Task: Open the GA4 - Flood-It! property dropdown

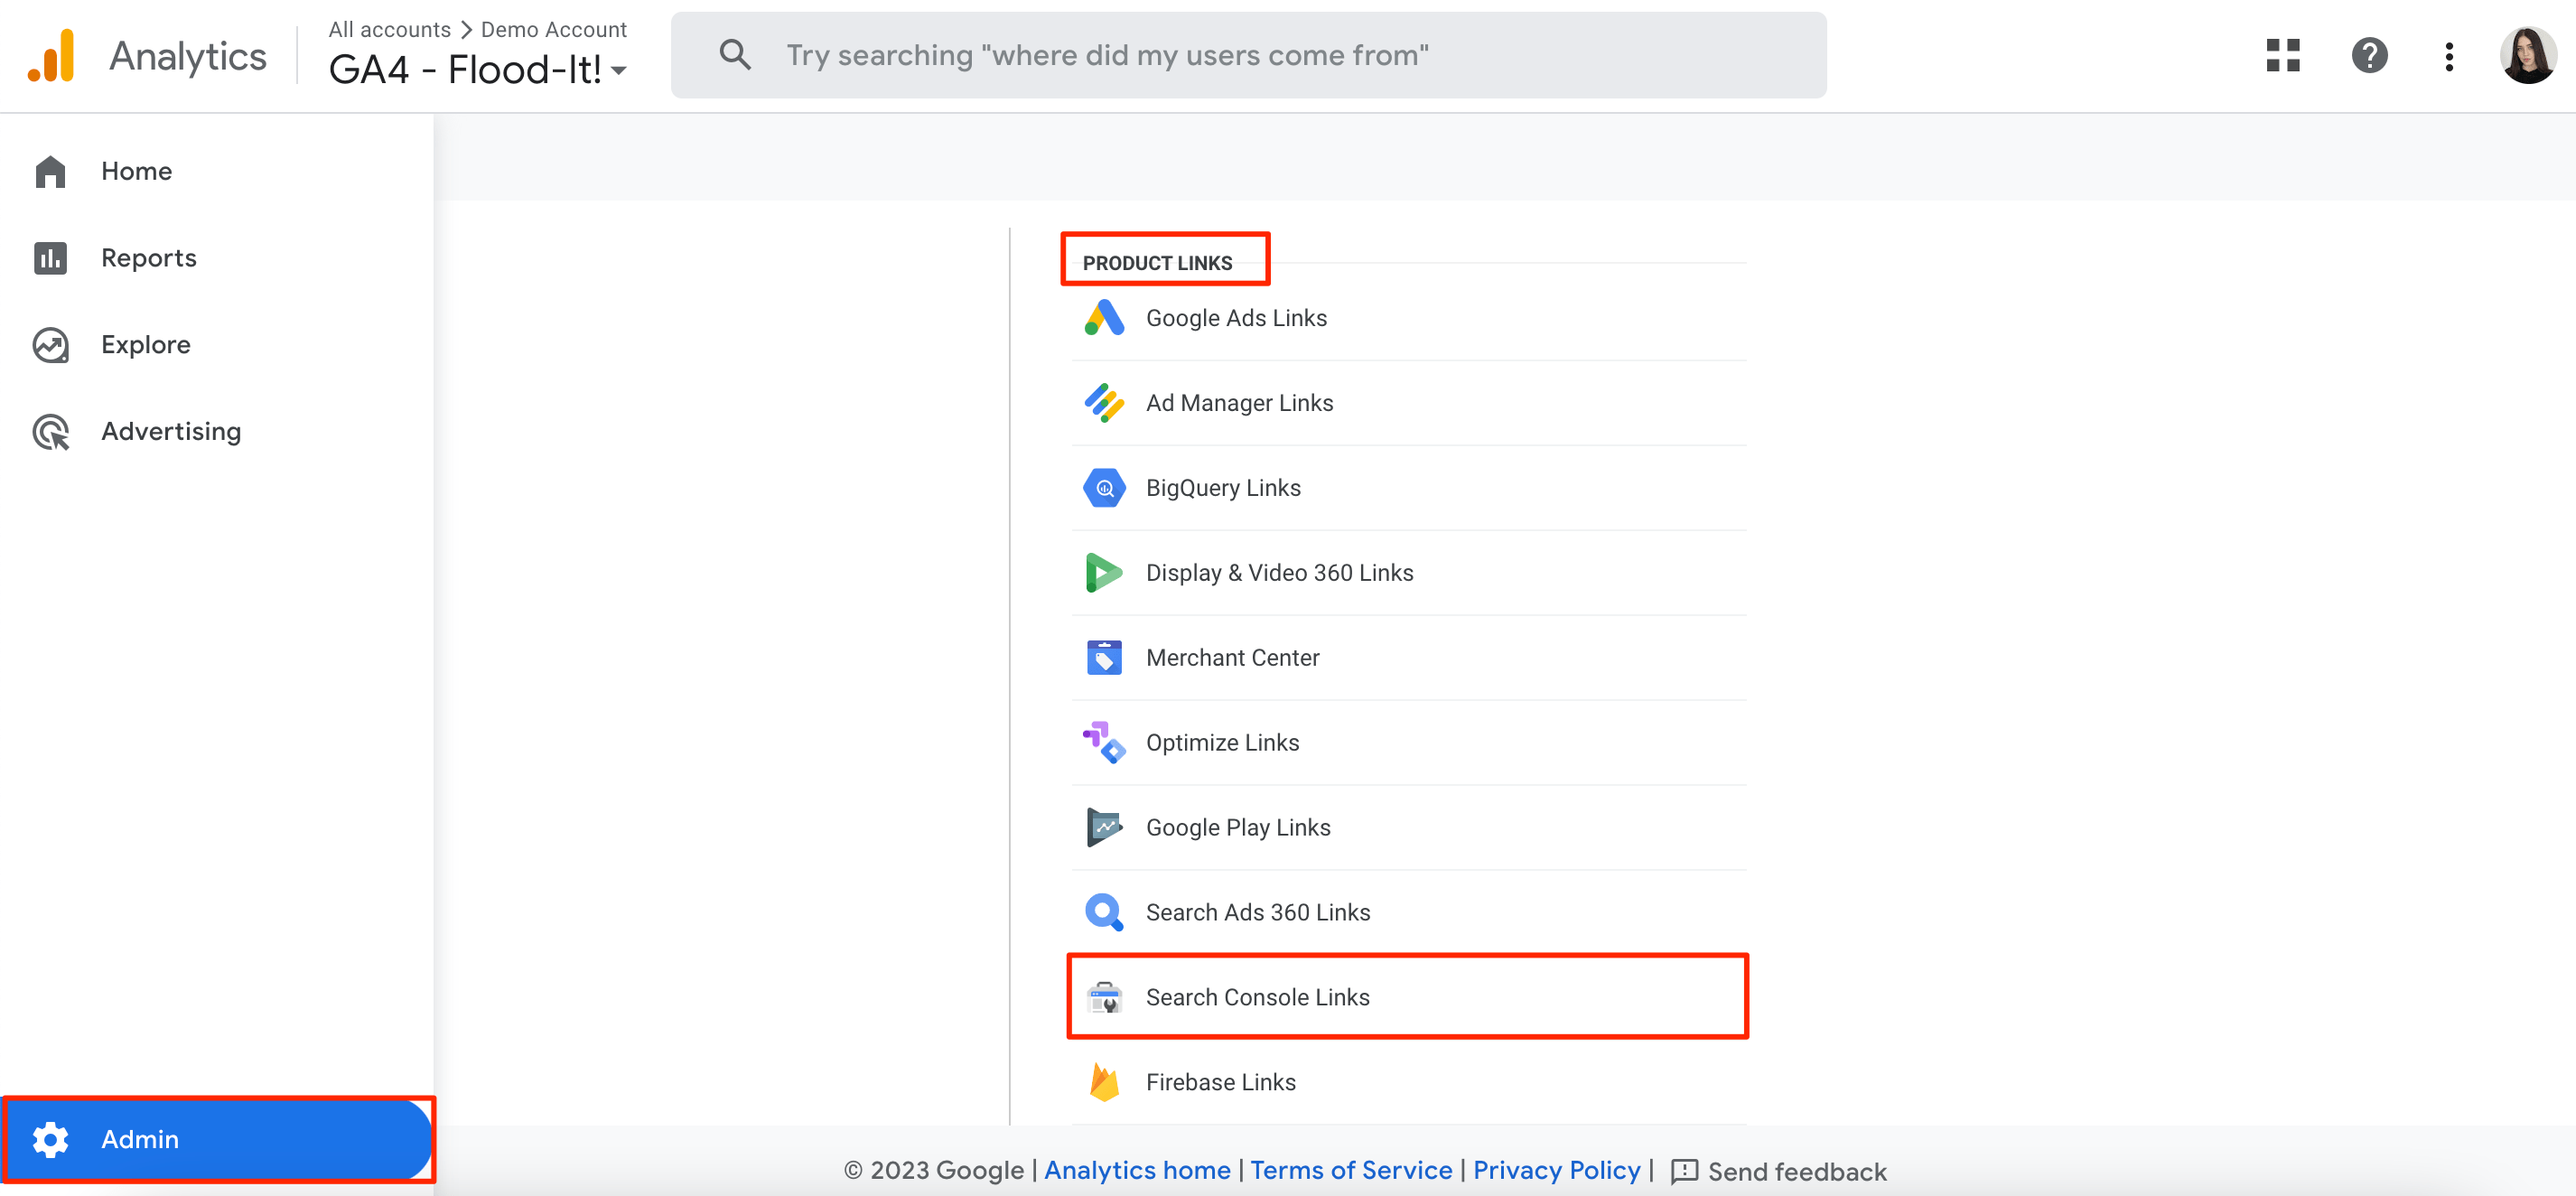Action: tap(478, 70)
